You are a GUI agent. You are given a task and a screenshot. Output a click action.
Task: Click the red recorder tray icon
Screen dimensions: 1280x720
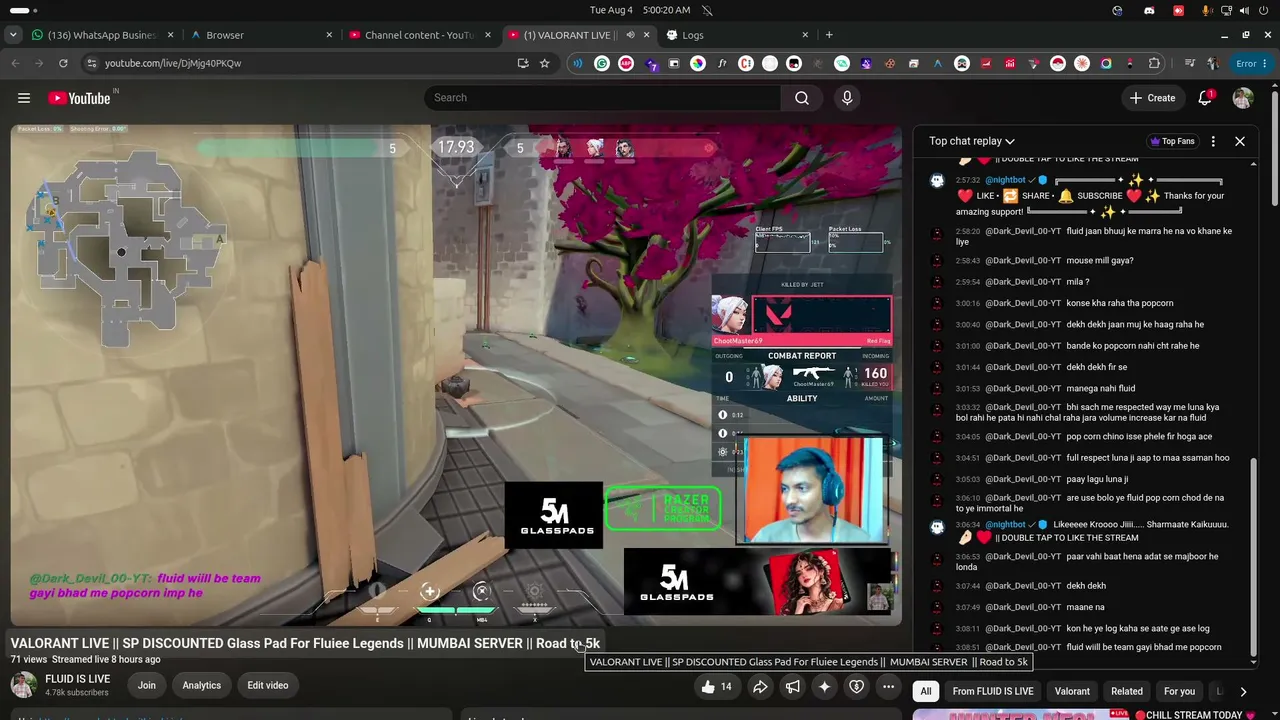(1178, 10)
